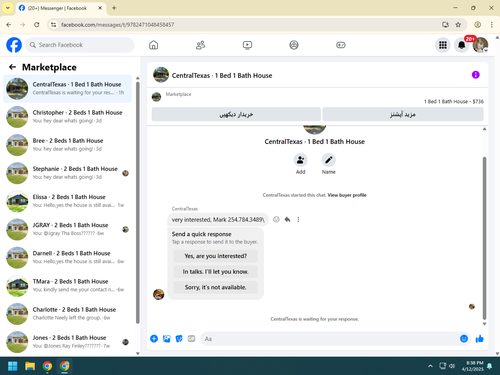
Task: Bookmark this page with the star
Action: tap(458, 25)
